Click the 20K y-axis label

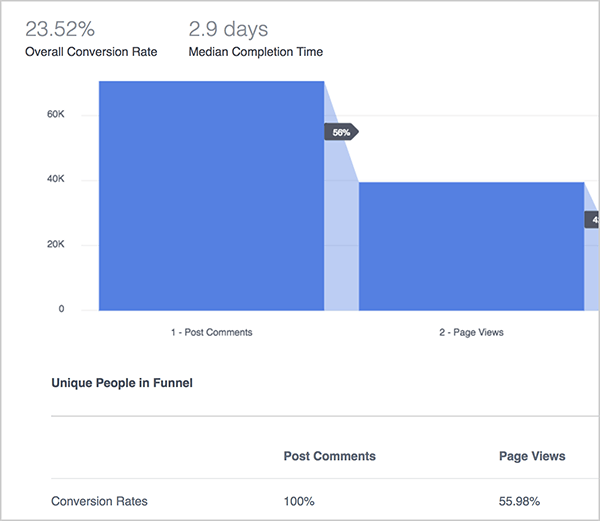pos(55,245)
